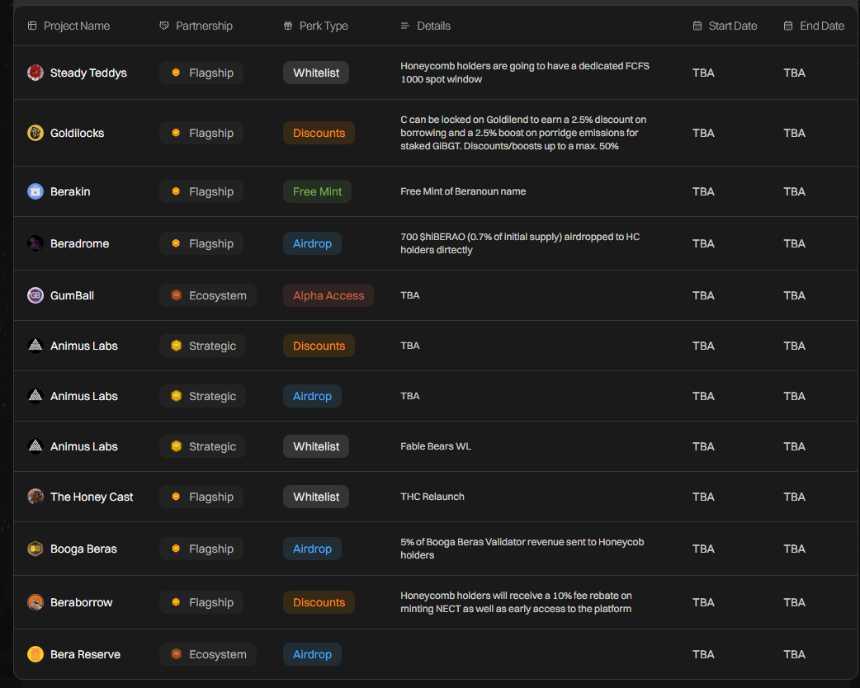860x688 pixels.
Task: Click The Honey Cast project logo
Action: [35, 497]
